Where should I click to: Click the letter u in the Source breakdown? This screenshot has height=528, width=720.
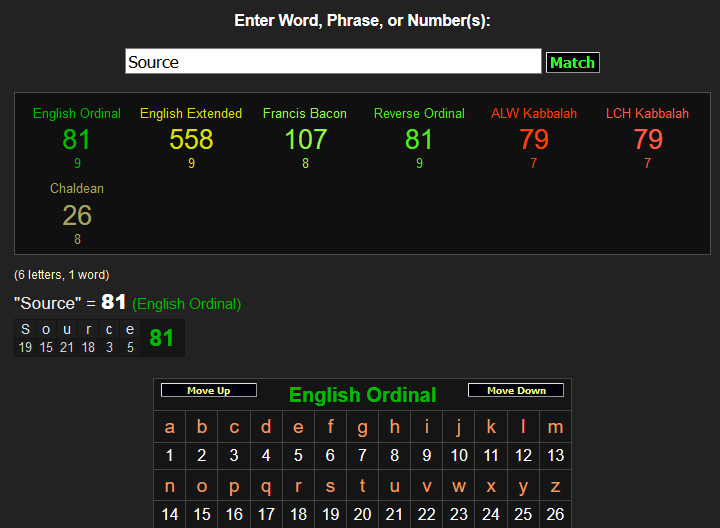(x=67, y=330)
